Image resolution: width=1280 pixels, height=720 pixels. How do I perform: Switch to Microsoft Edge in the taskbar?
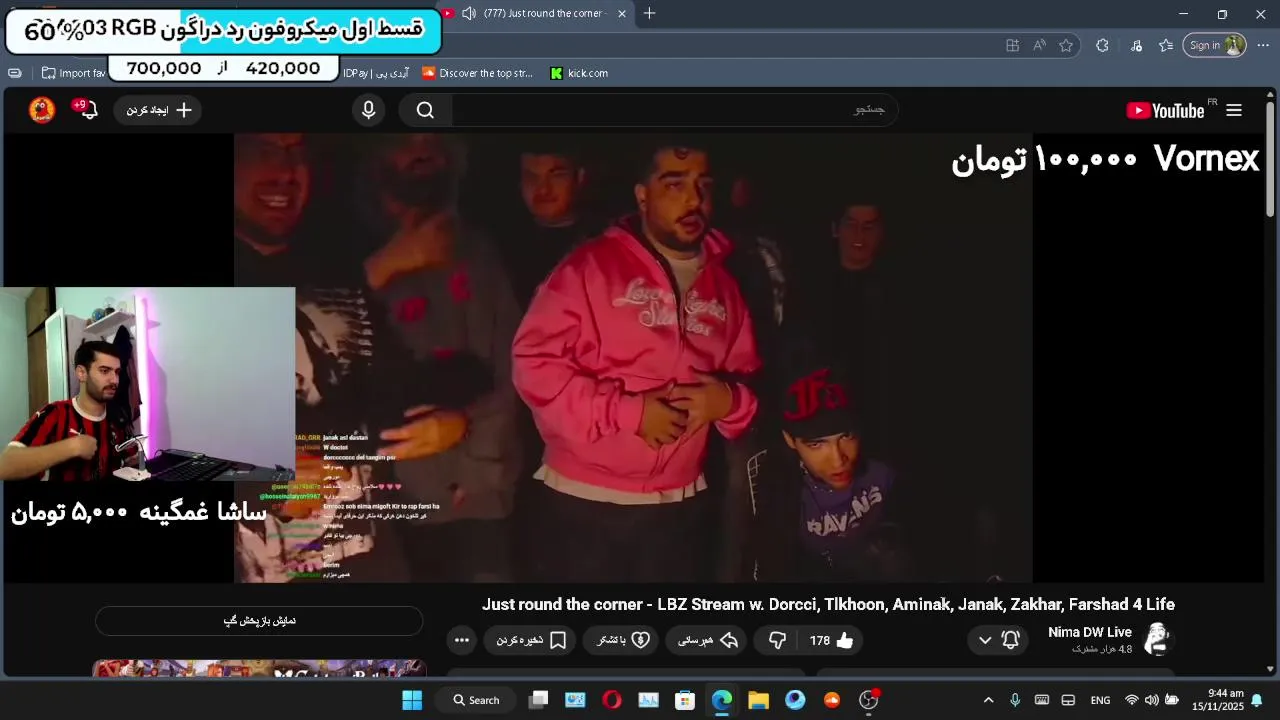pyautogui.click(x=722, y=700)
